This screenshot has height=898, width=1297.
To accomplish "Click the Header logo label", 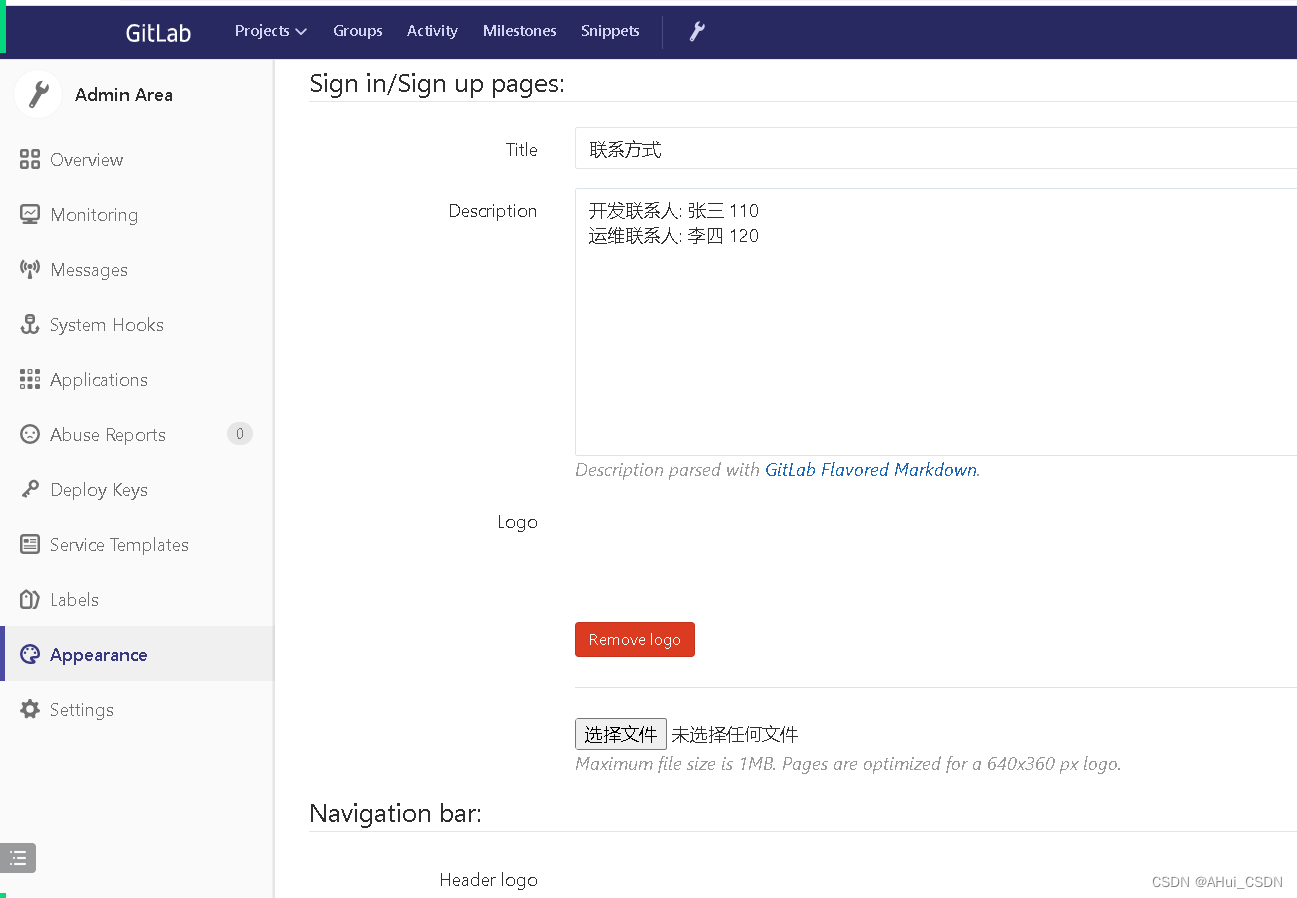I will click(488, 880).
